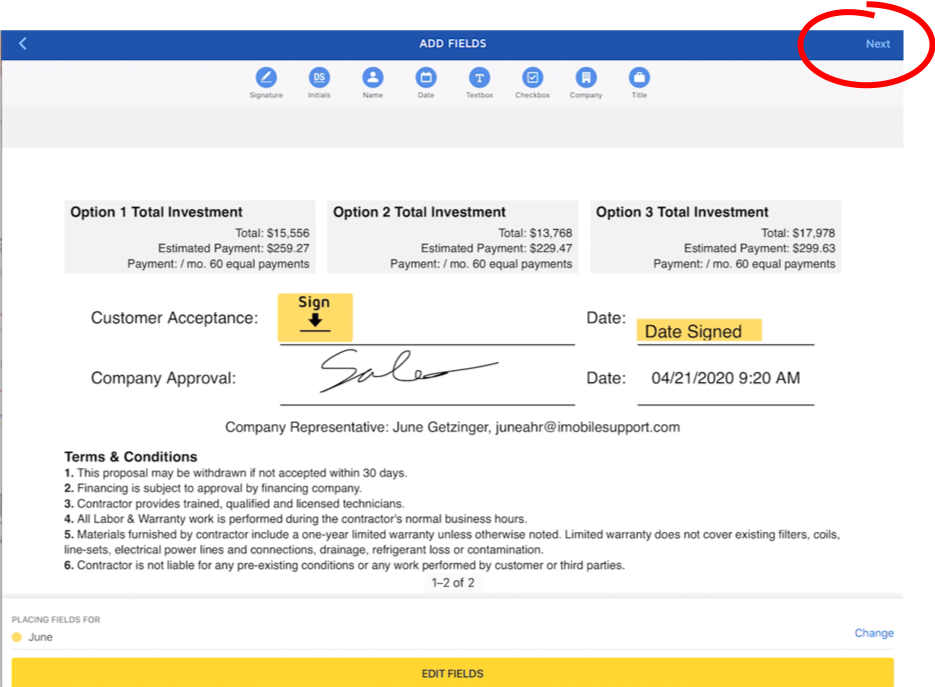935x687 pixels.
Task: Click the Customer Acceptance label
Action: (174, 318)
